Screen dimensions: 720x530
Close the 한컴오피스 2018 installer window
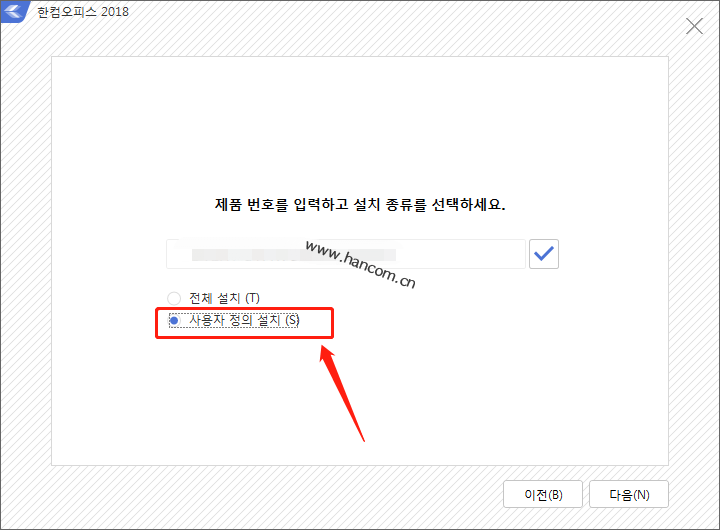[x=694, y=26]
